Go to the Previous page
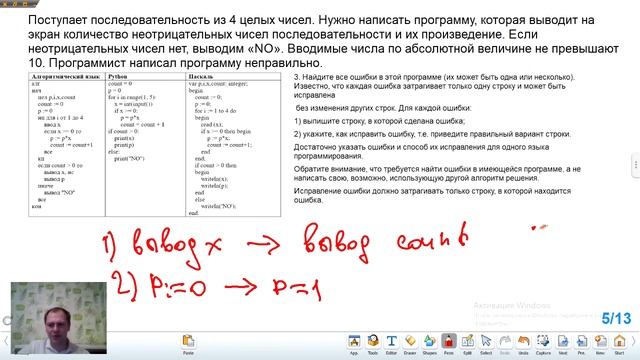Viewport: 640px width, 360px height. 582,343
